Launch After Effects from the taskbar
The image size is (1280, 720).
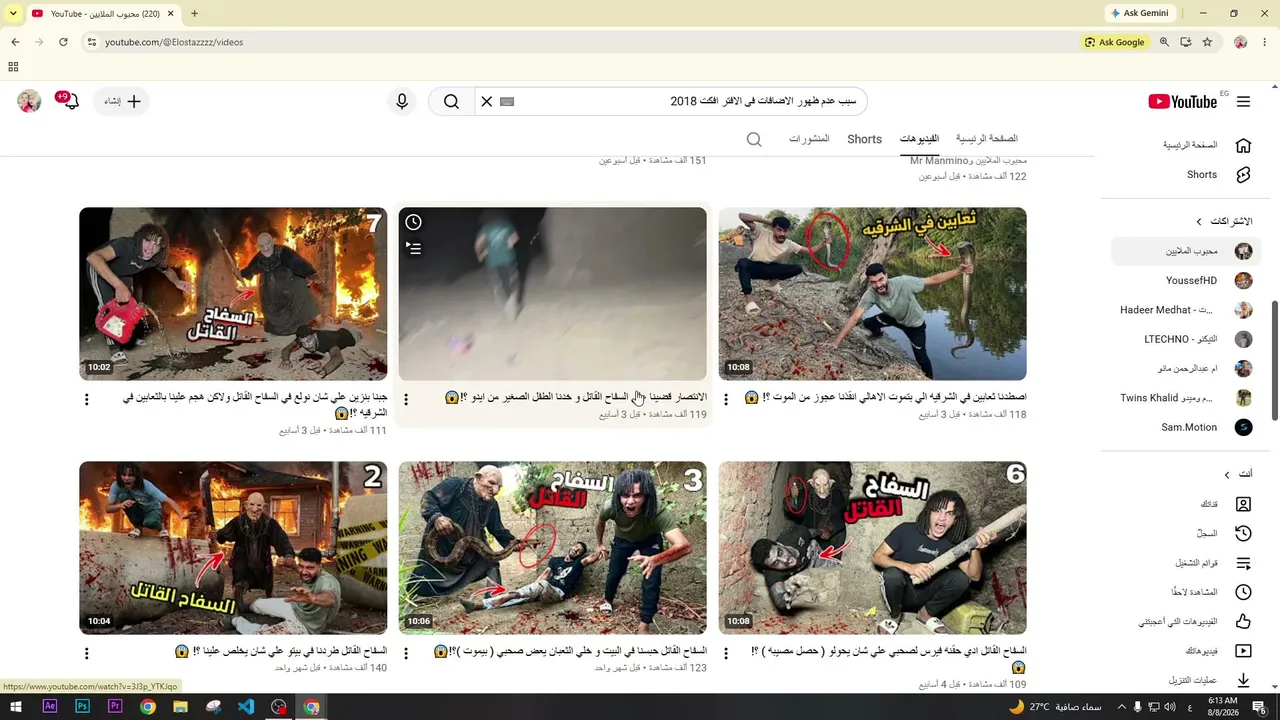pos(50,707)
